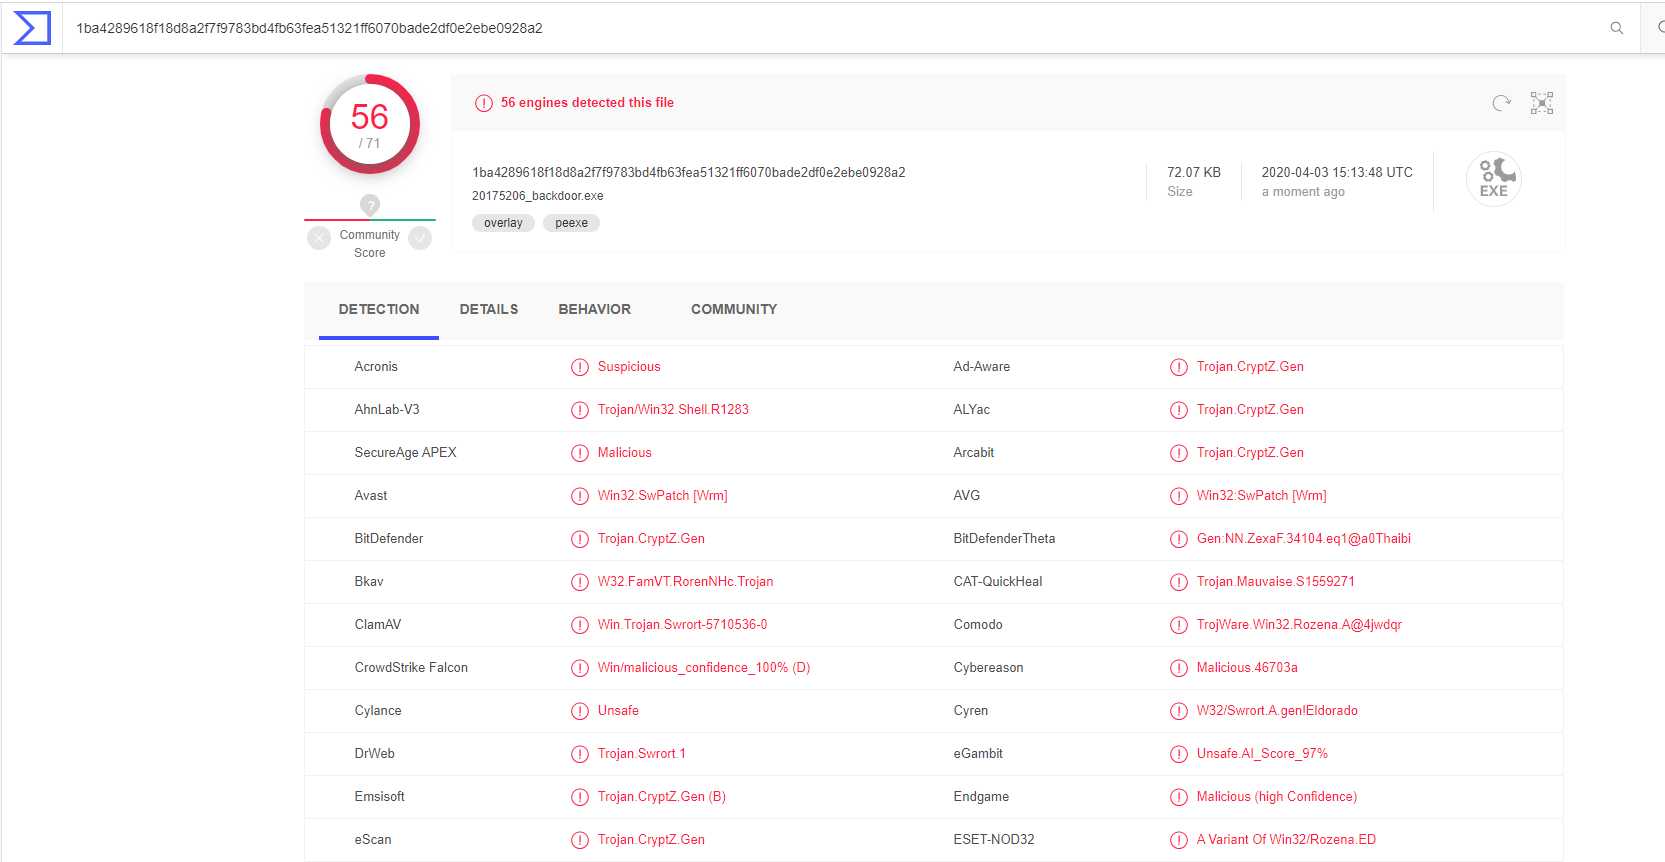Click the peexe tag
Screen dimensions: 1665x862
(571, 223)
